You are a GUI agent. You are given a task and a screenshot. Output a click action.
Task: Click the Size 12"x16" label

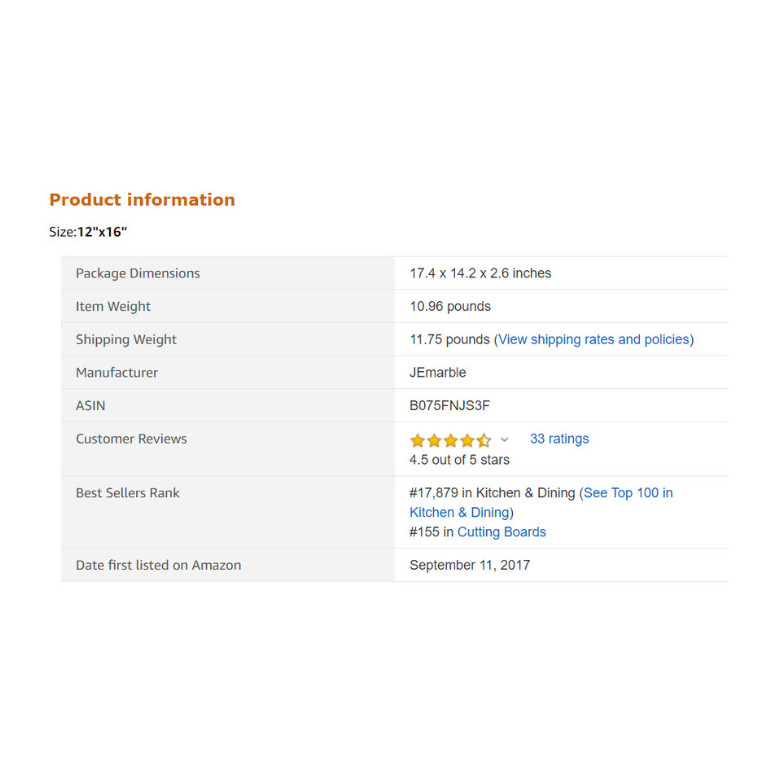(88, 232)
